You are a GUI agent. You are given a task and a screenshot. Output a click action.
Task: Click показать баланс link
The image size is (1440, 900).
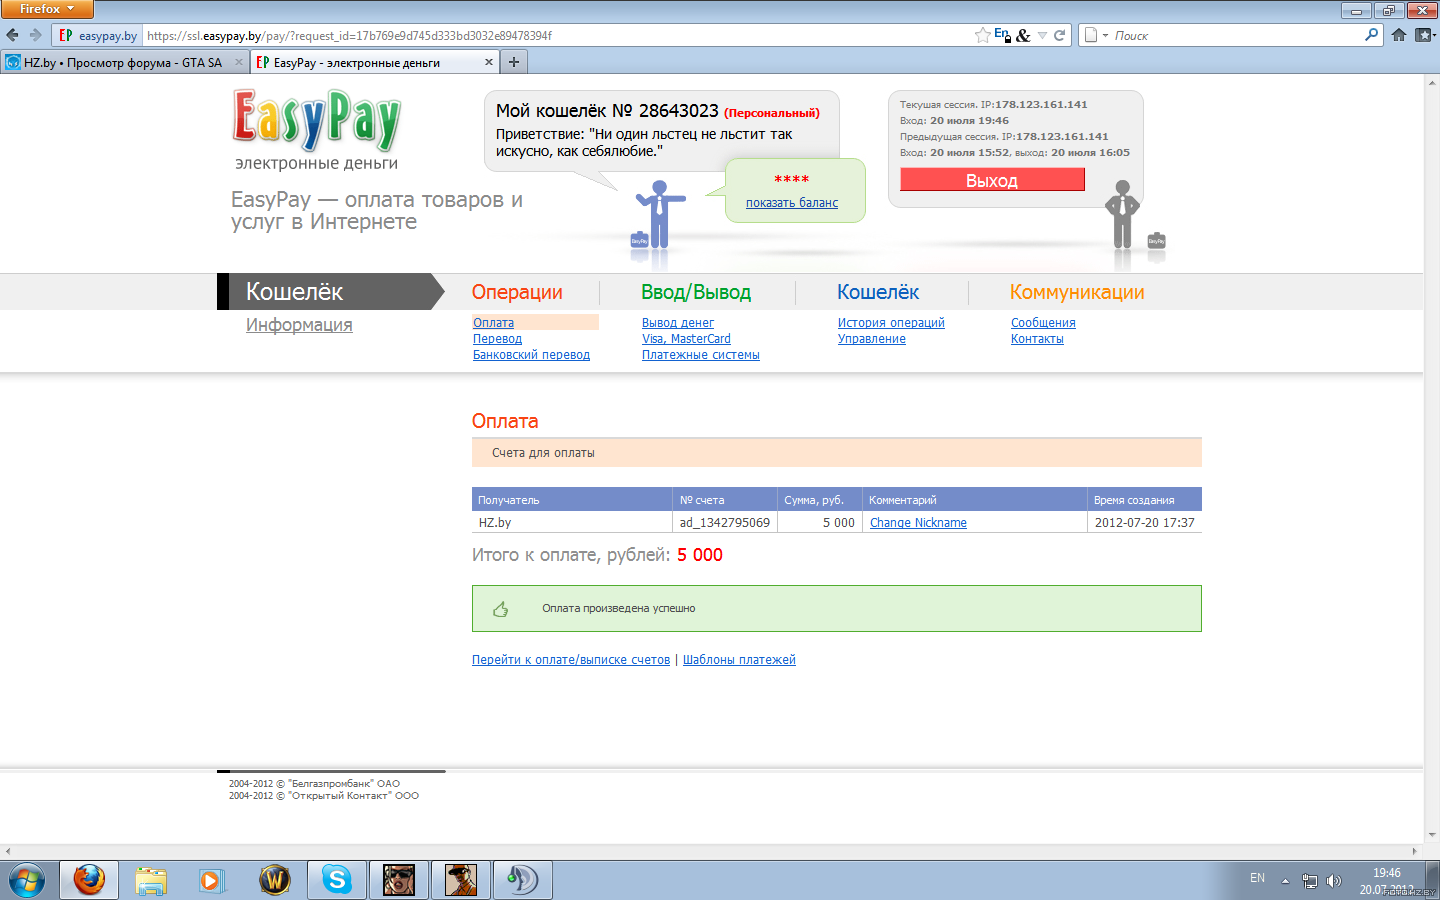point(792,203)
